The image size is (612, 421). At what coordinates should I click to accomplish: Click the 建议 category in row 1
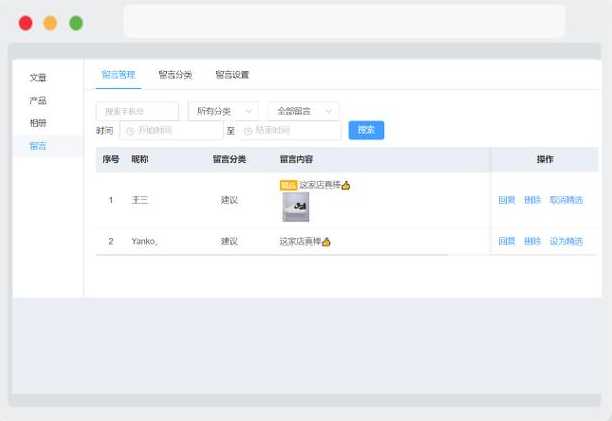tap(229, 200)
